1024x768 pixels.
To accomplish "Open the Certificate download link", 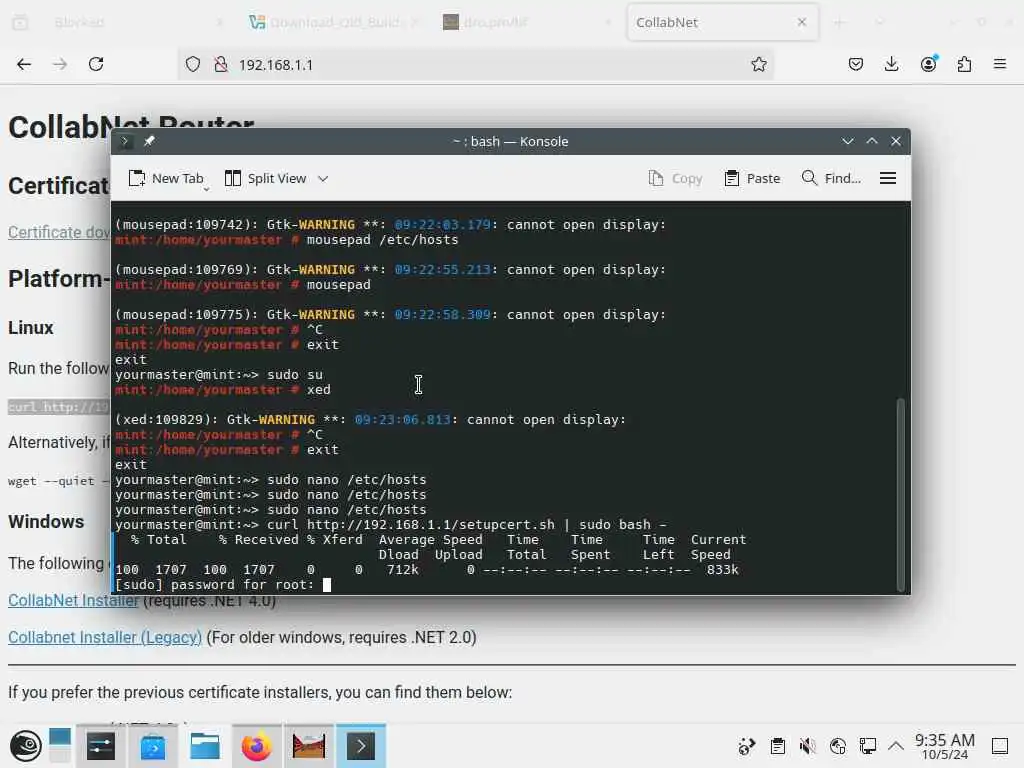I will (59, 232).
